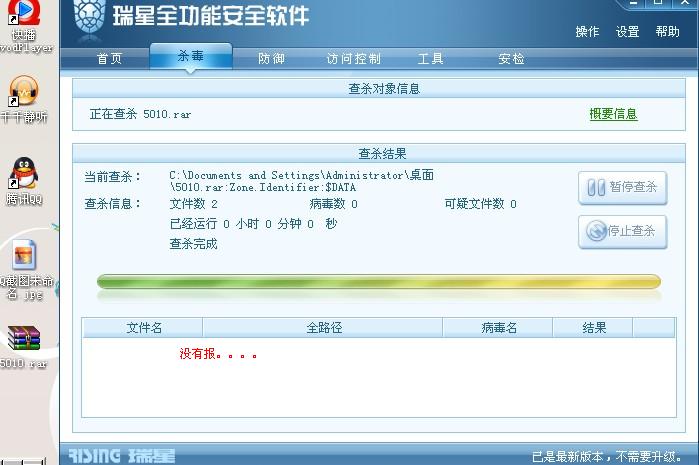Switch to the 安检 tab
The image size is (699, 465).
tap(511, 58)
